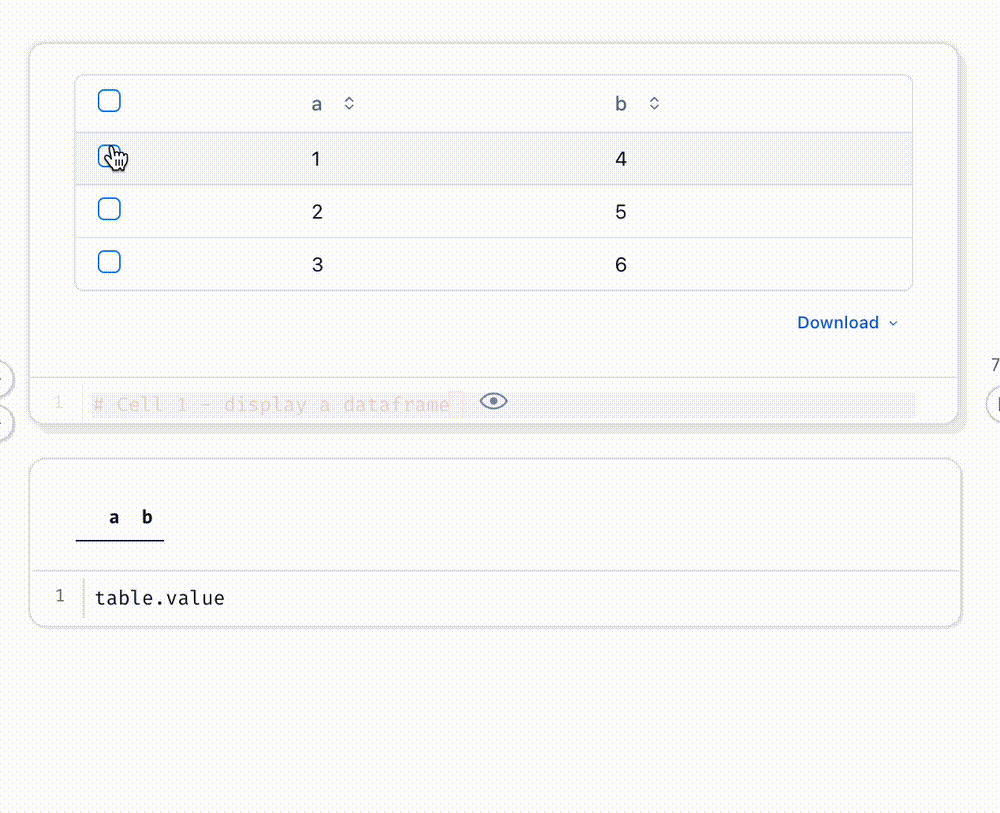Image resolution: width=1000 pixels, height=813 pixels.
Task: Click the chevron next to Download
Action: tap(893, 323)
